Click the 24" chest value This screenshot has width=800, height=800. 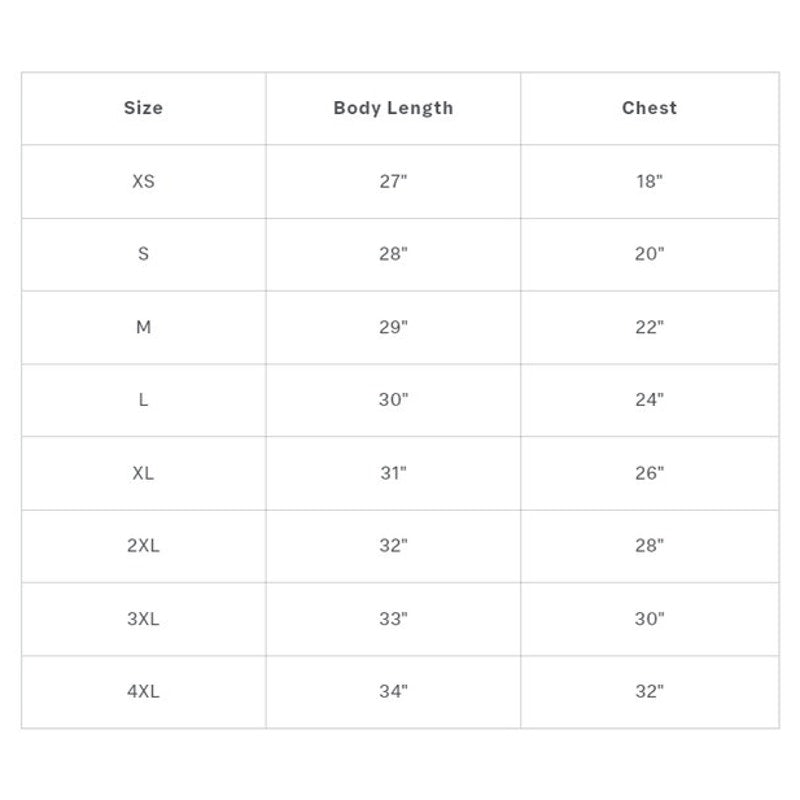tap(649, 400)
